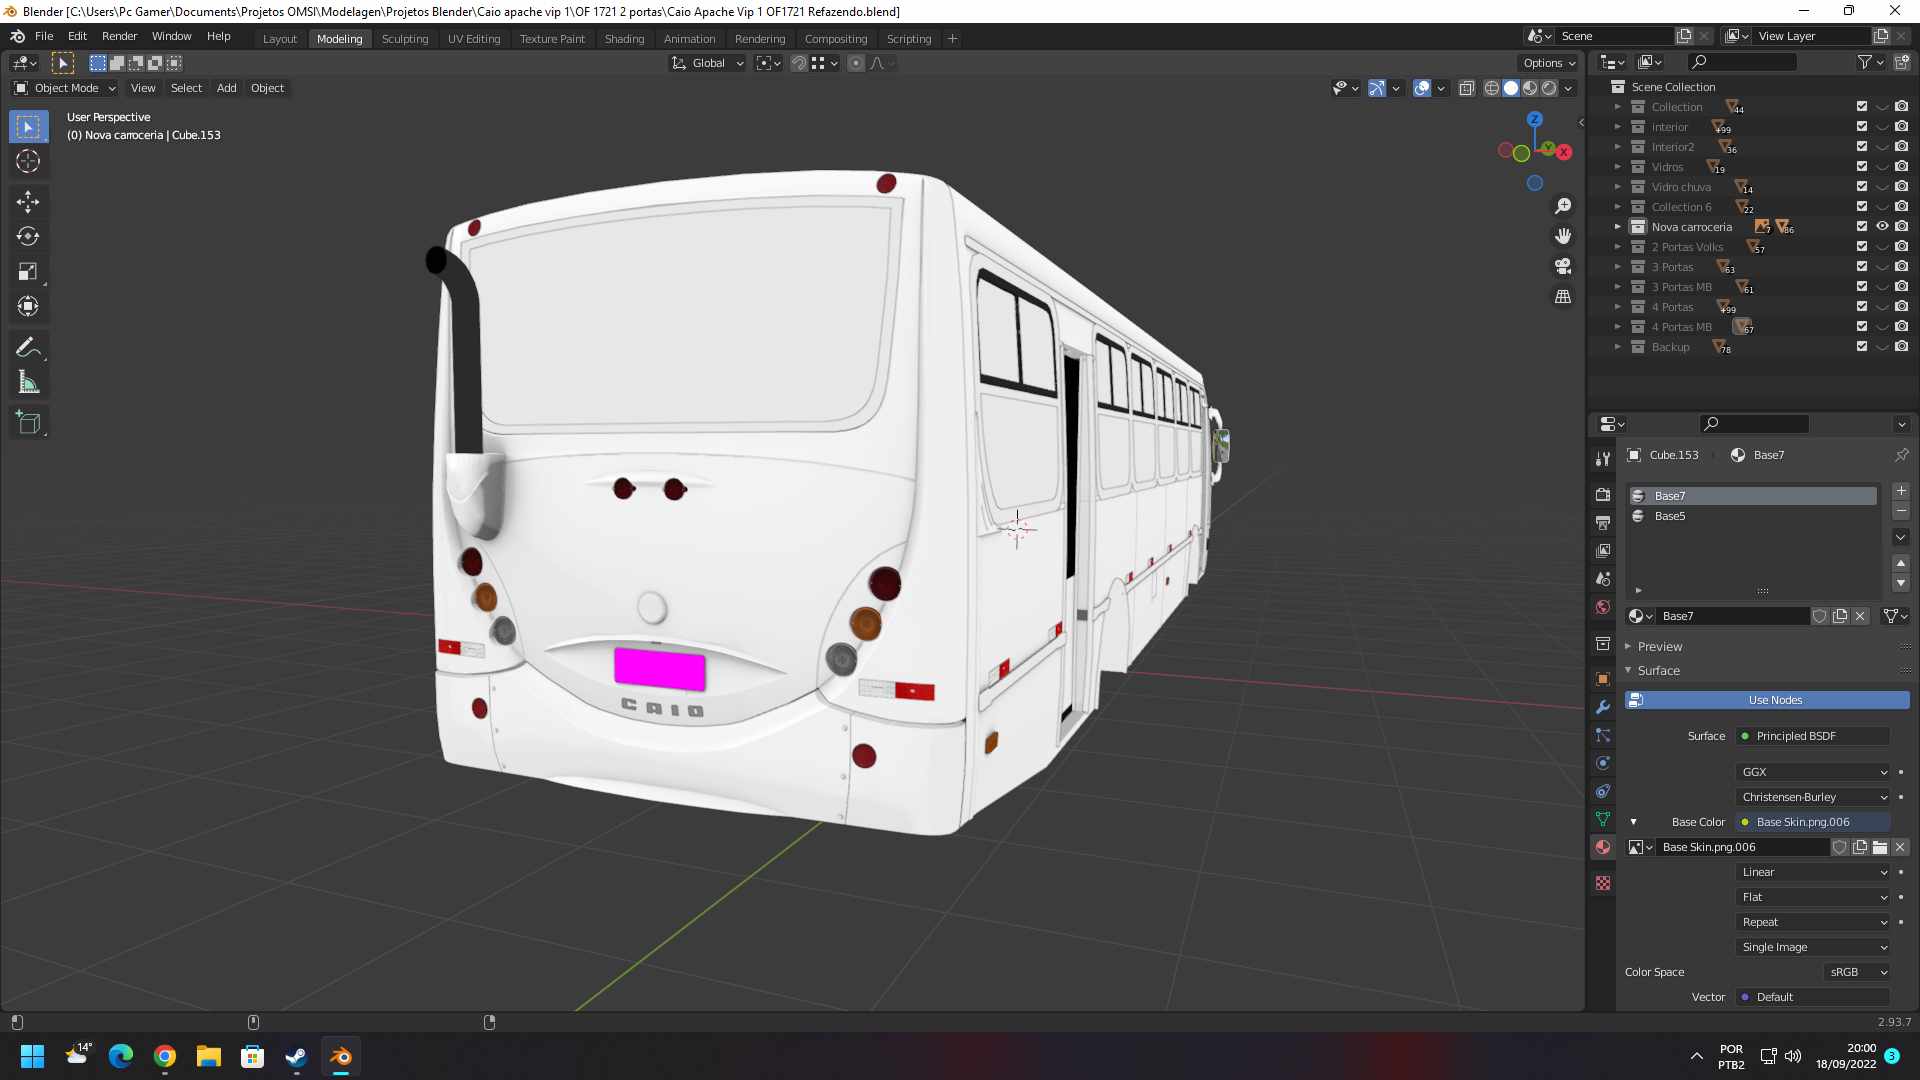Select the Base5 material slot
The width and height of the screenshot is (1920, 1080).
pyautogui.click(x=1670, y=516)
